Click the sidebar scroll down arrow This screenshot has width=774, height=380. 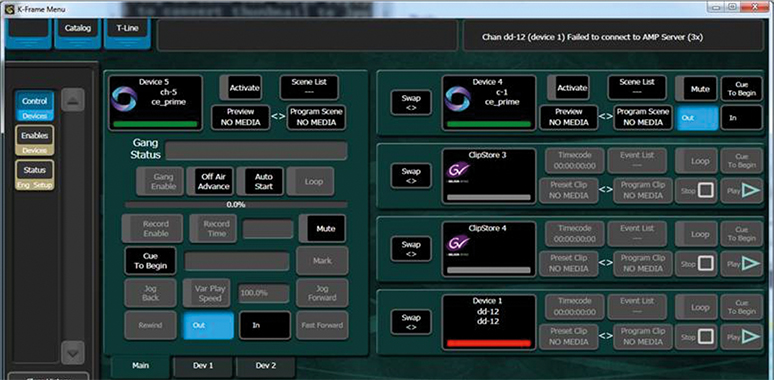(x=73, y=353)
